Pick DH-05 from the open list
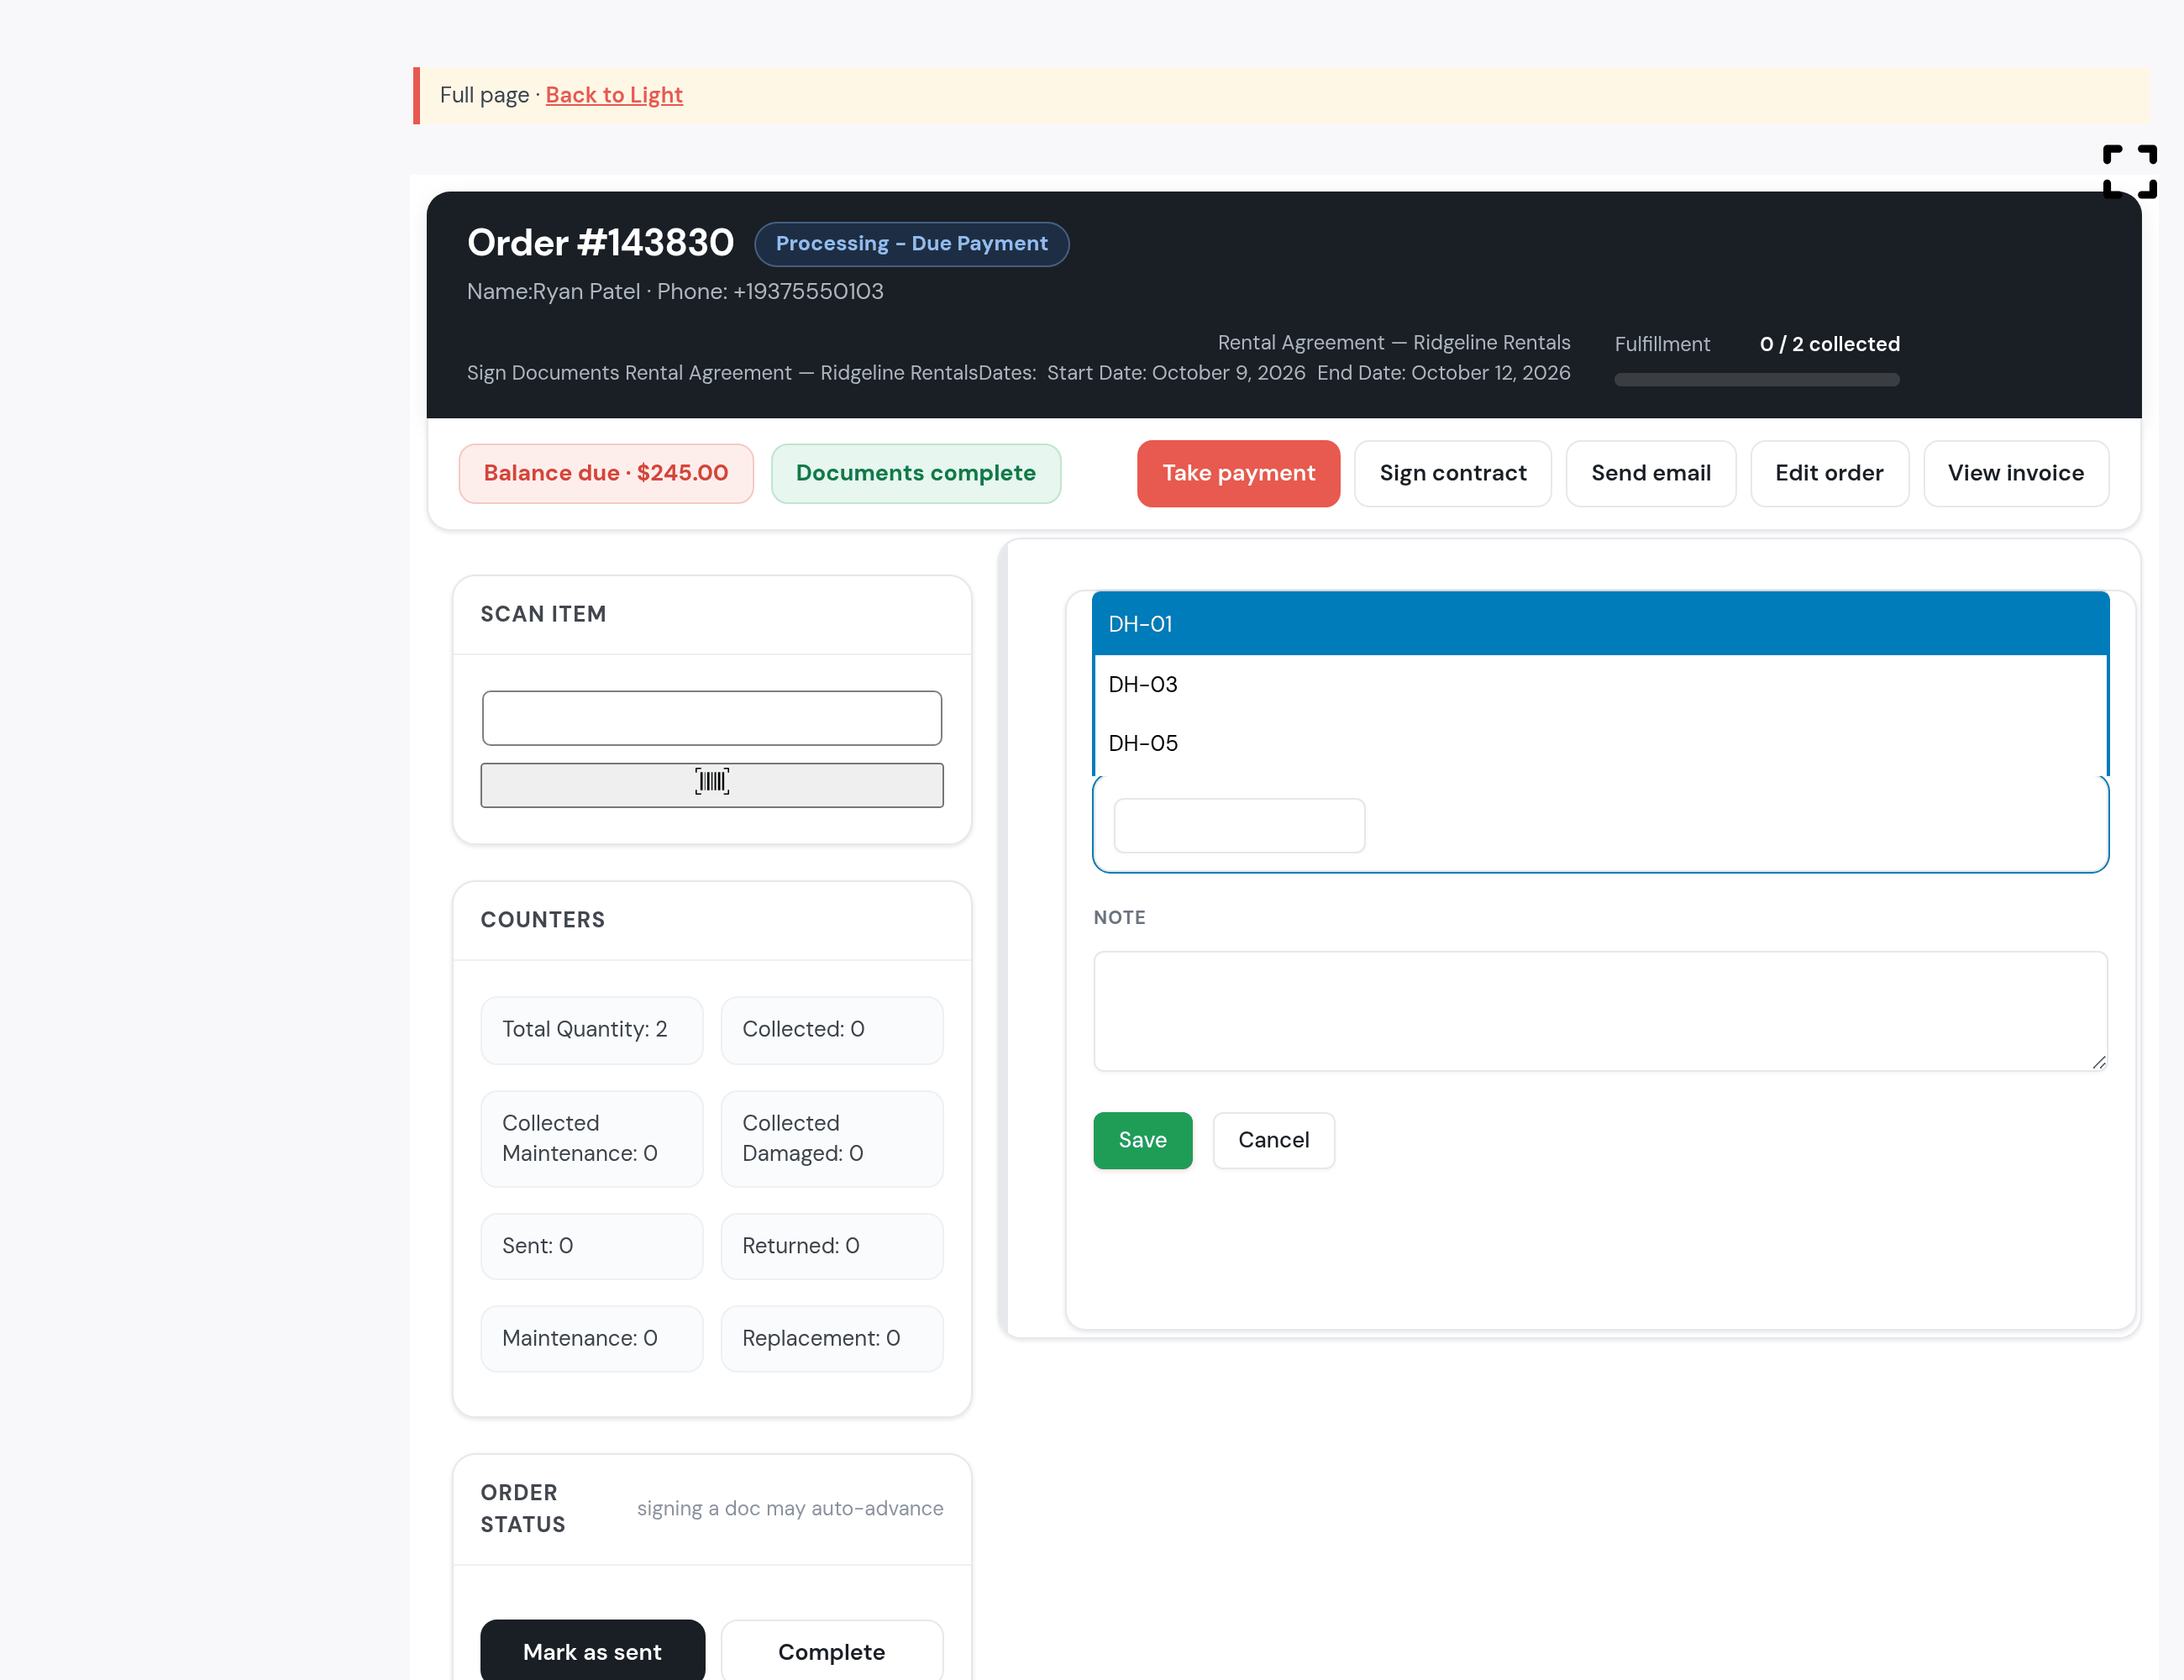This screenshot has height=1680, width=2184. coord(1601,743)
